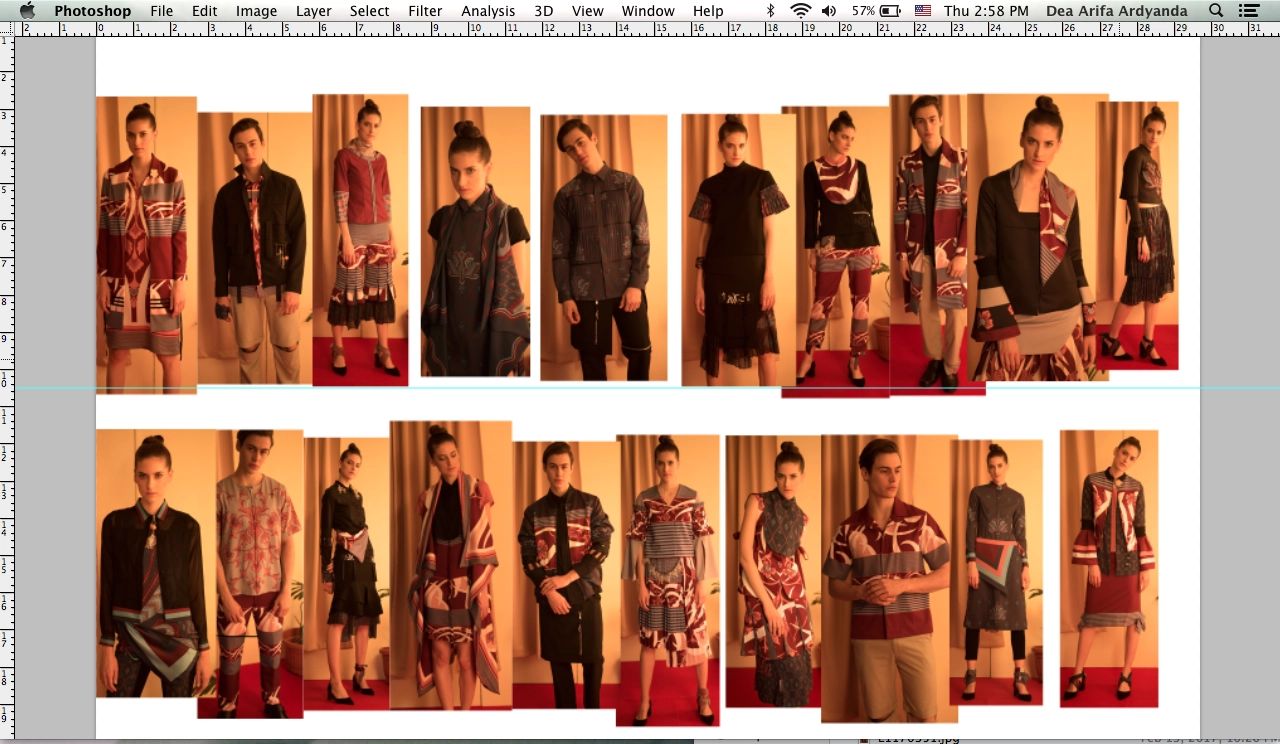Click the ruler origin corner box
Viewport: 1280px width, 744px height.
point(7,29)
